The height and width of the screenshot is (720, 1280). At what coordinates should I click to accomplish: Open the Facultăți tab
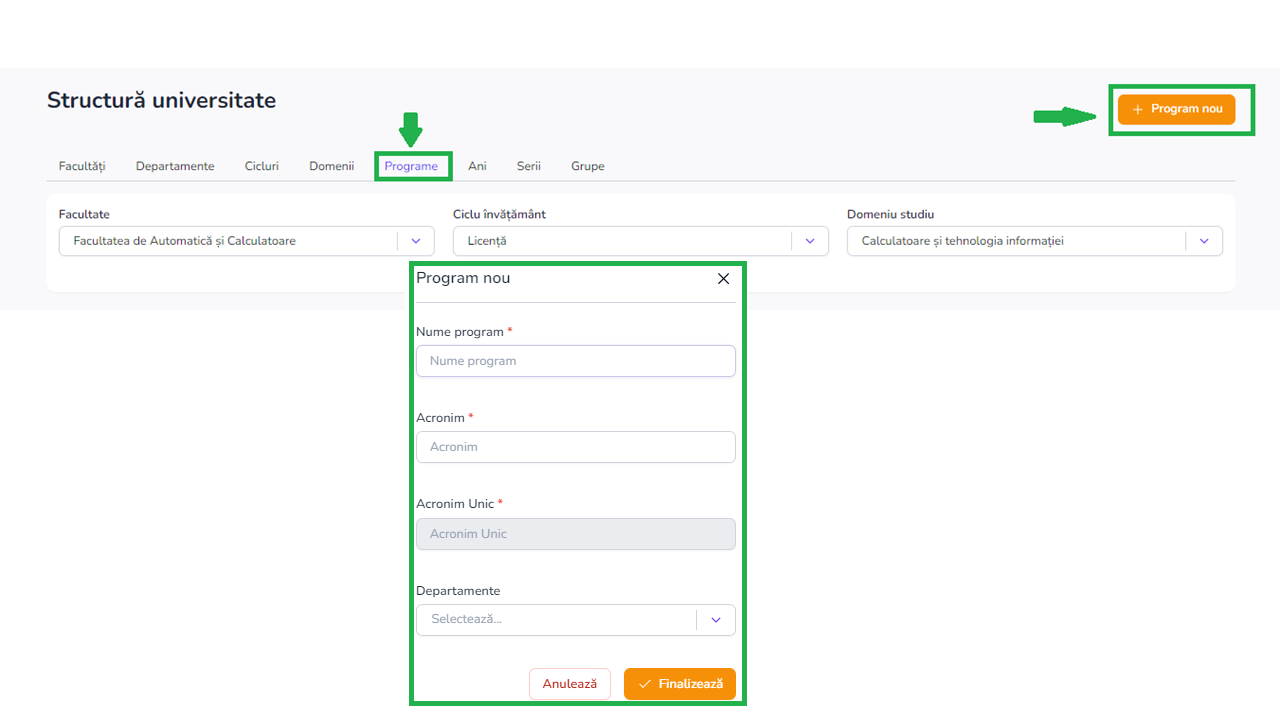pos(82,166)
